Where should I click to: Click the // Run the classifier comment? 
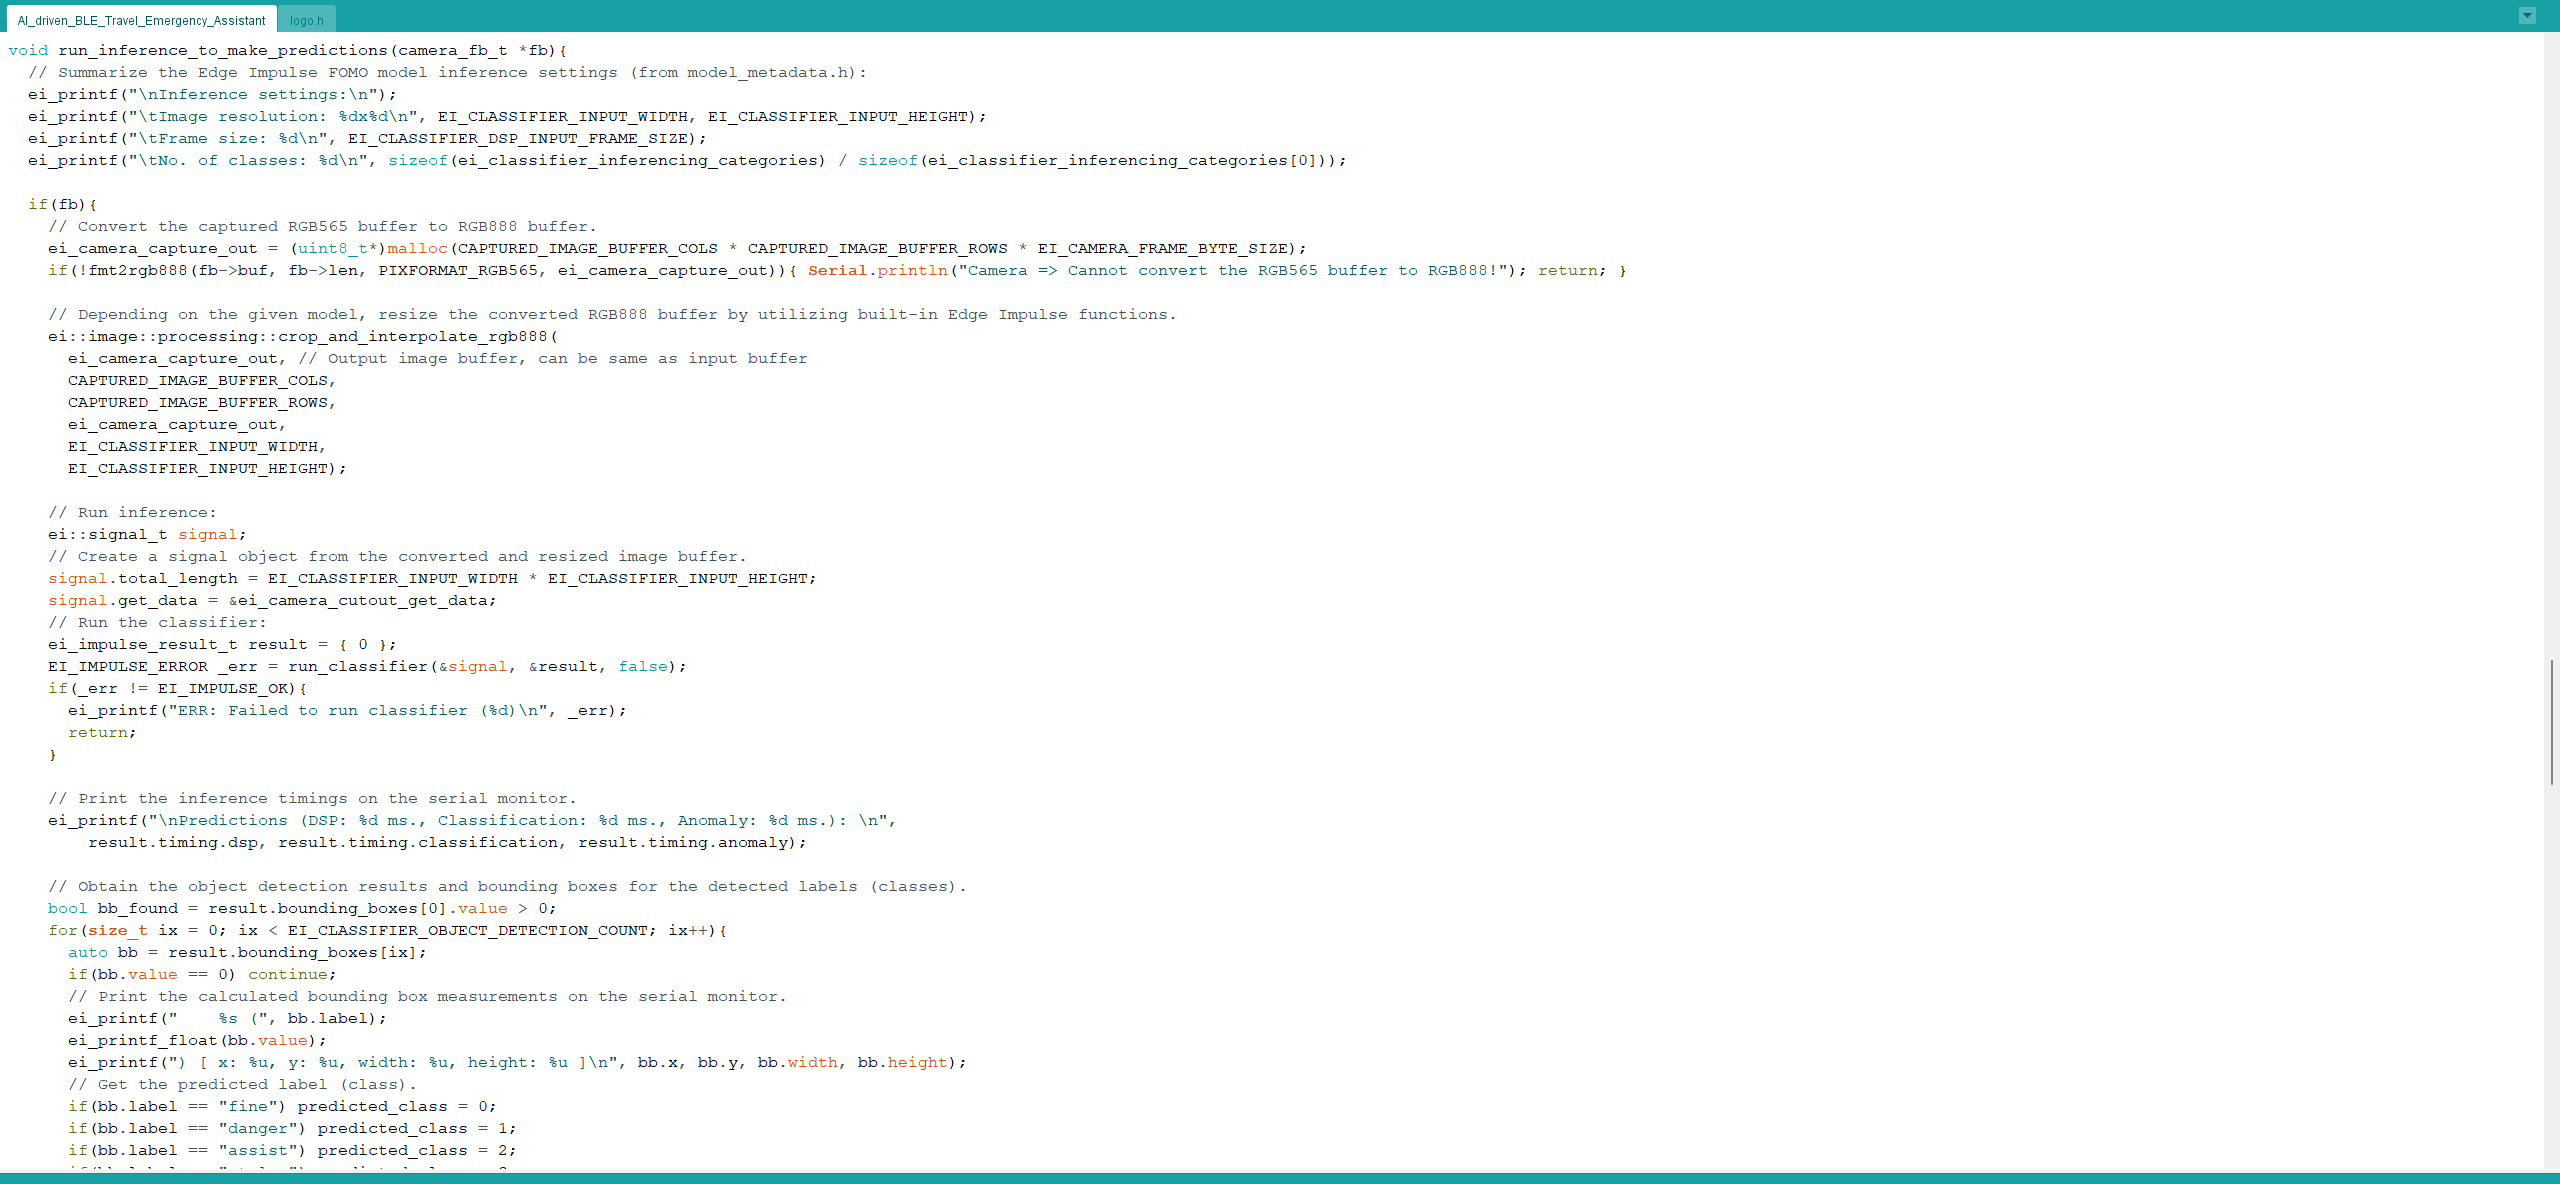click(x=155, y=622)
